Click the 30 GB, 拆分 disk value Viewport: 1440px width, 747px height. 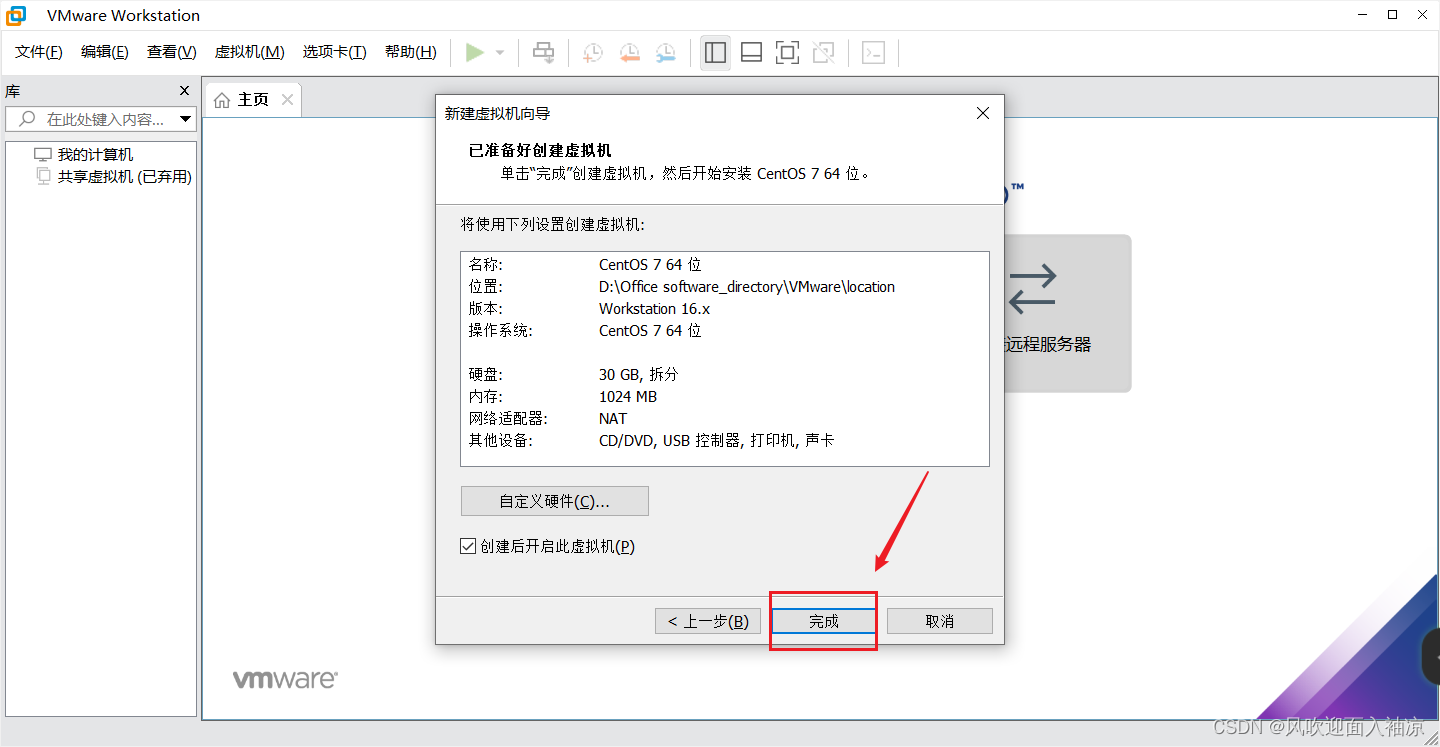[638, 375]
